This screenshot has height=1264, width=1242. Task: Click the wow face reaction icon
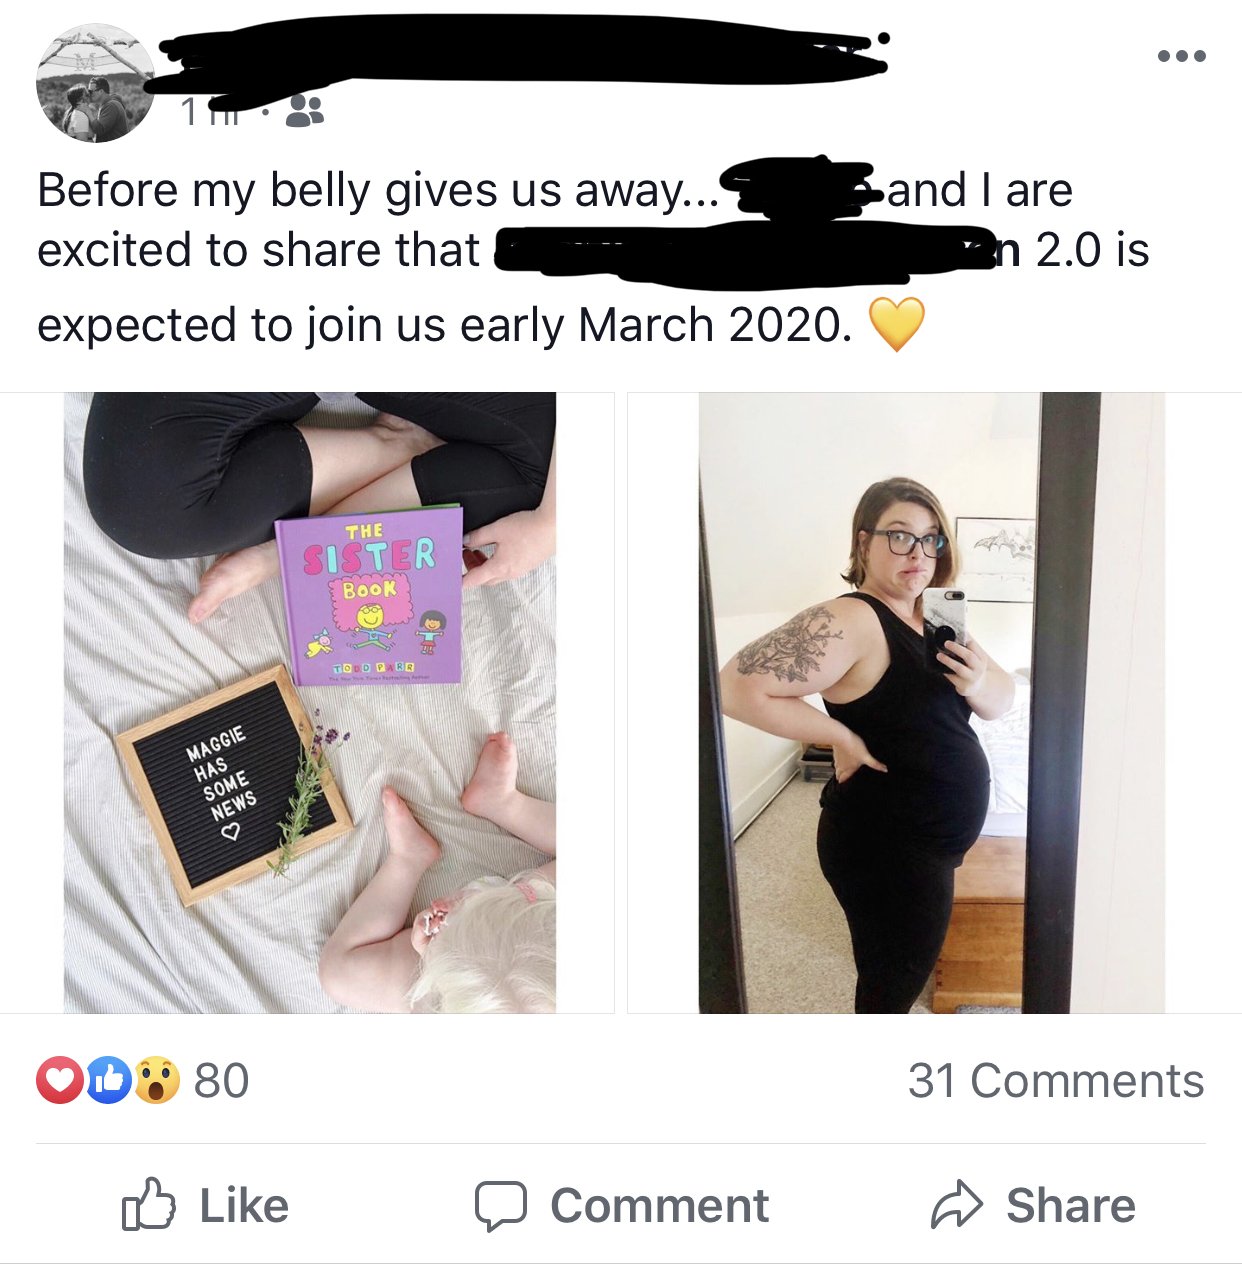pyautogui.click(x=157, y=1080)
